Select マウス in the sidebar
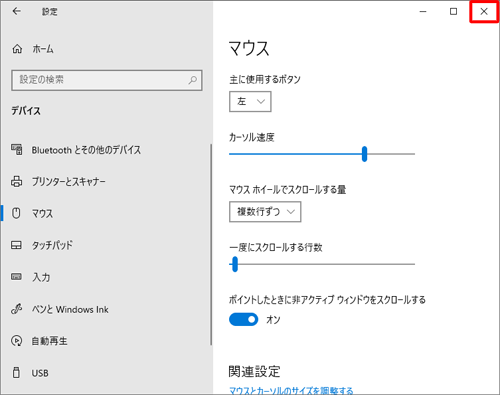Image resolution: width=500 pixels, height=395 pixels. click(106, 213)
